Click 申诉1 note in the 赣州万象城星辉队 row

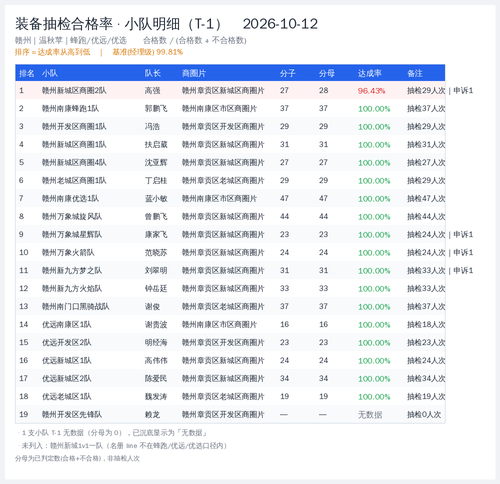pos(463,235)
